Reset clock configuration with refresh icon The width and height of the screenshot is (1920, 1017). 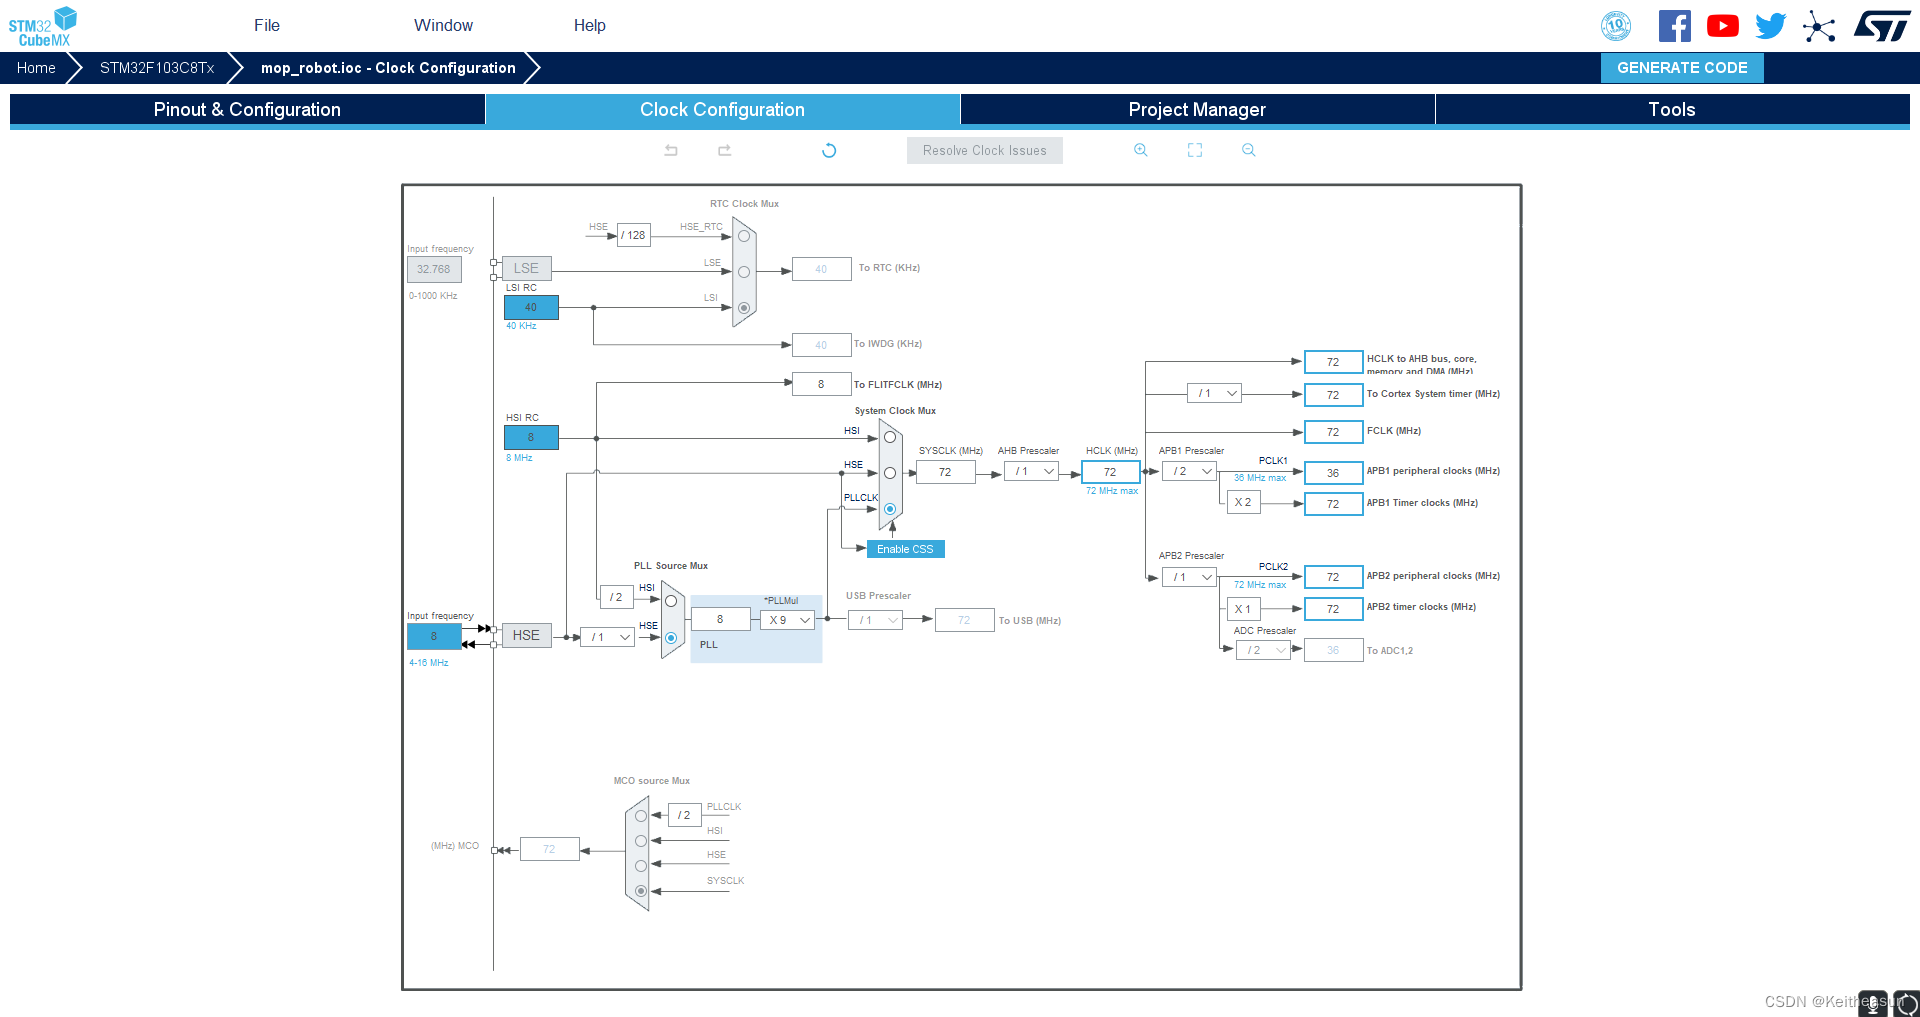829,150
